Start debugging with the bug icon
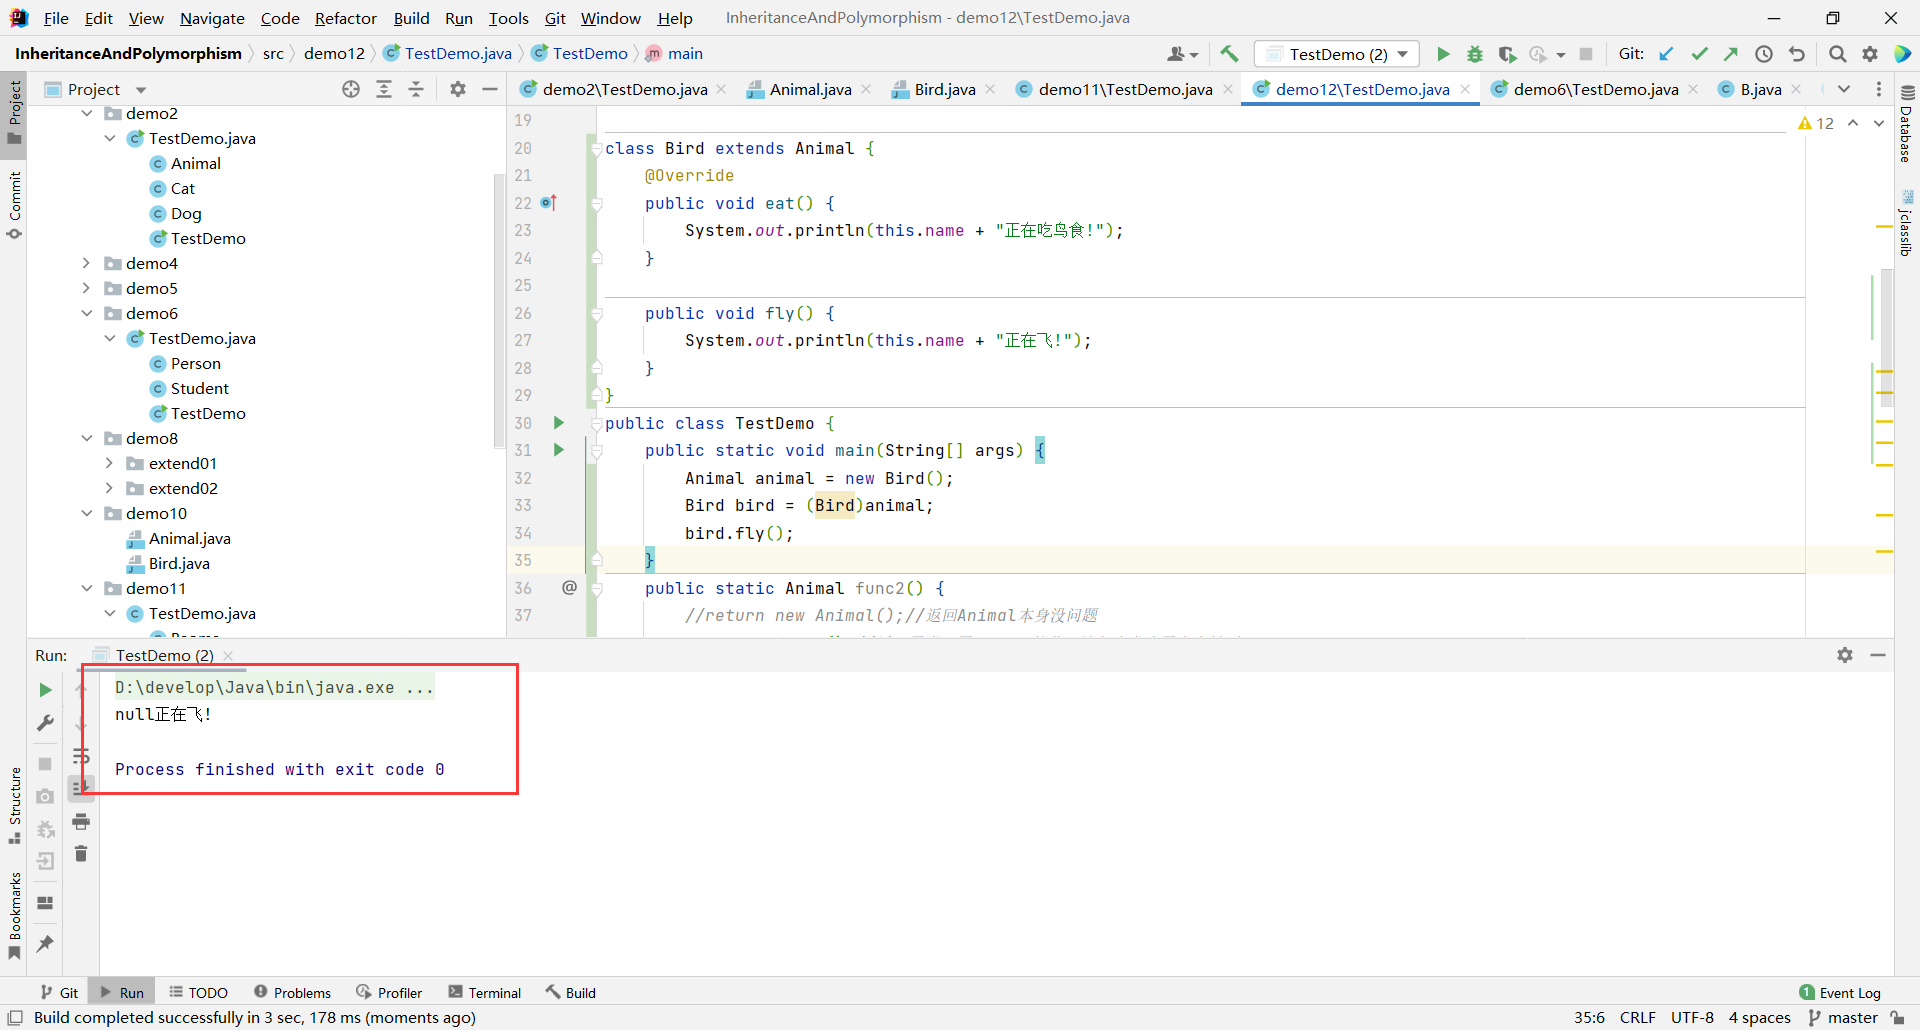The image size is (1920, 1030). tap(1475, 54)
